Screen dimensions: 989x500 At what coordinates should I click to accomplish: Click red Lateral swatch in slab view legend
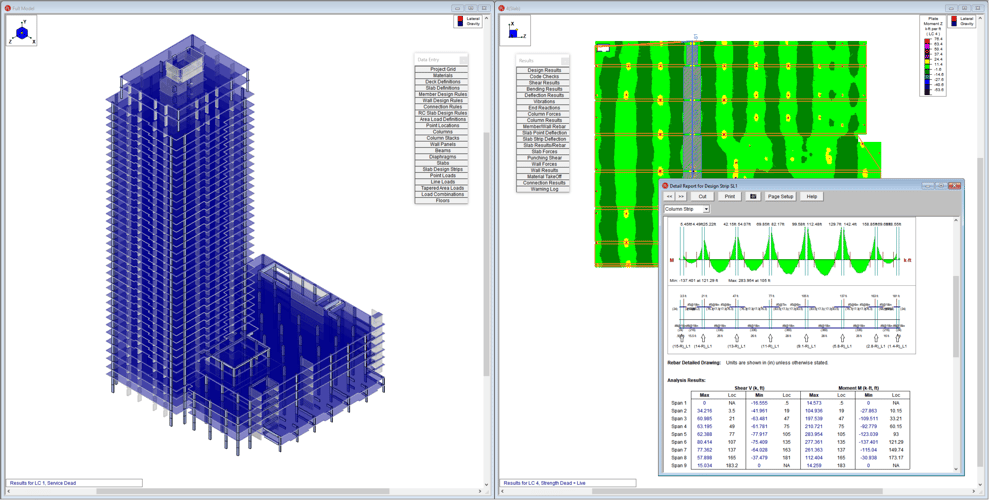click(x=952, y=19)
